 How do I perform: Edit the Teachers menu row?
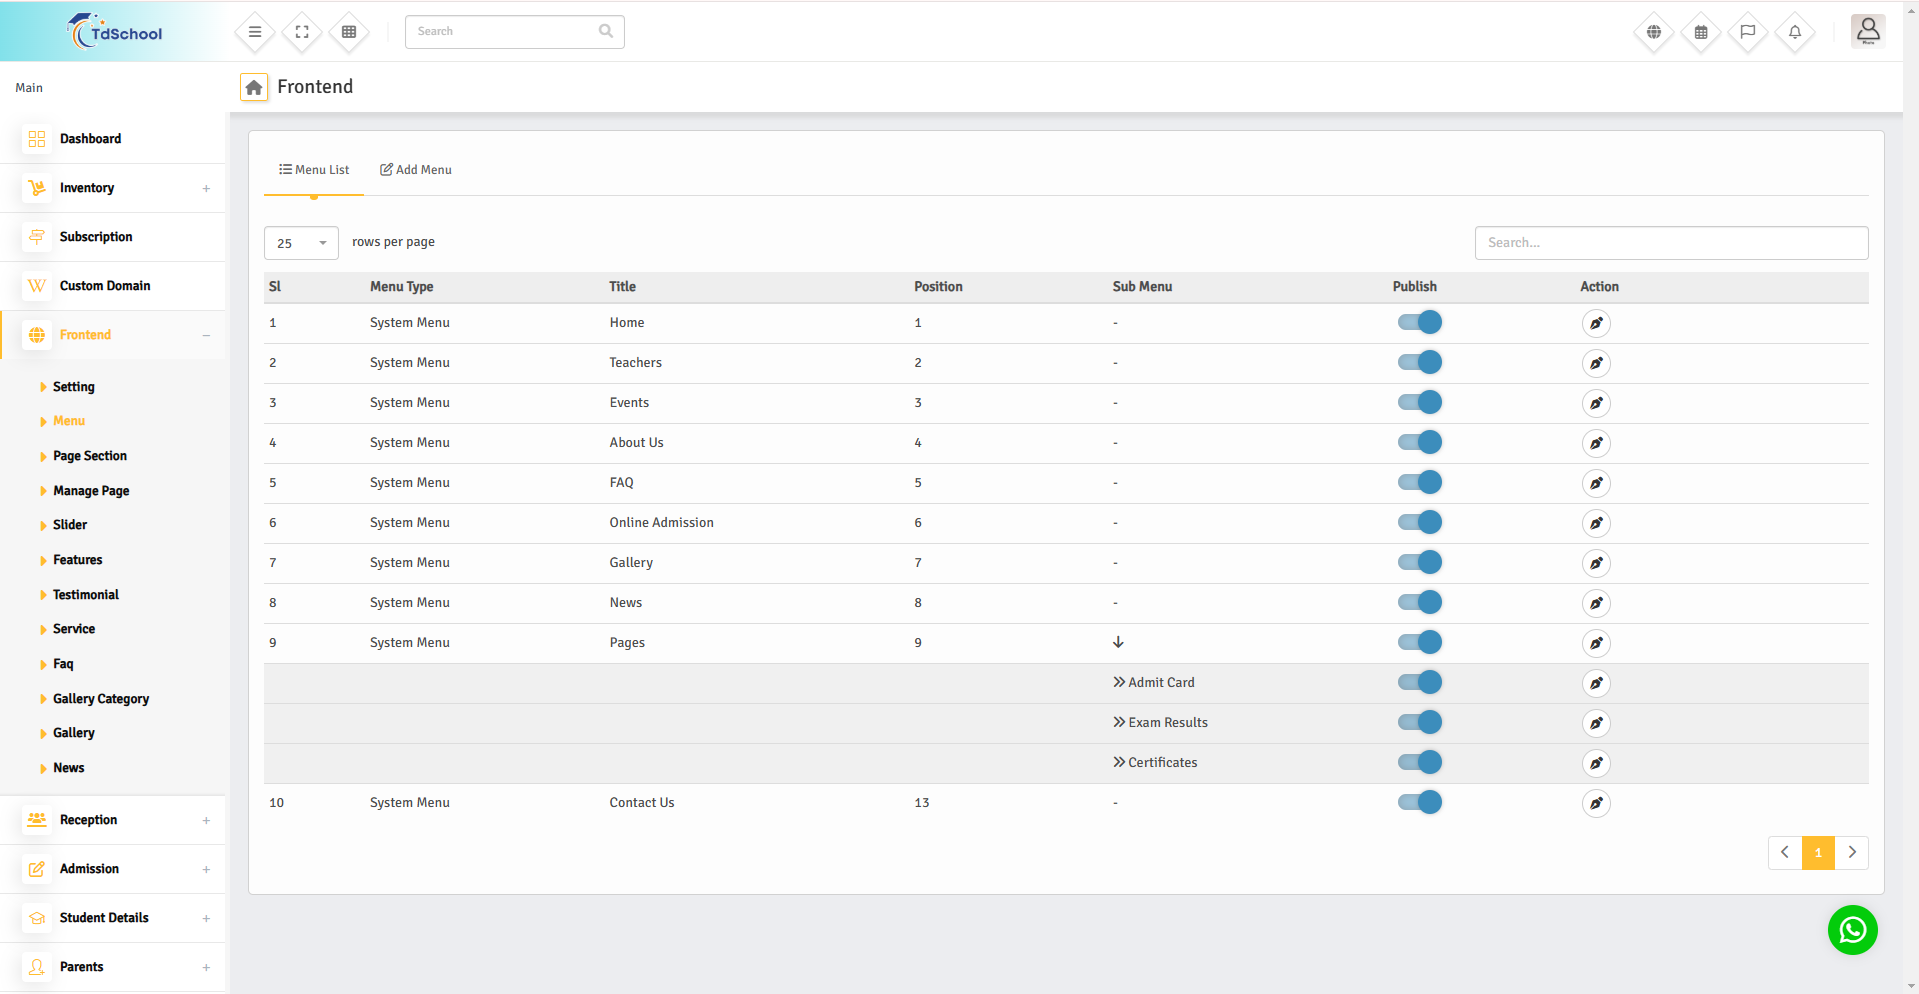coord(1596,363)
